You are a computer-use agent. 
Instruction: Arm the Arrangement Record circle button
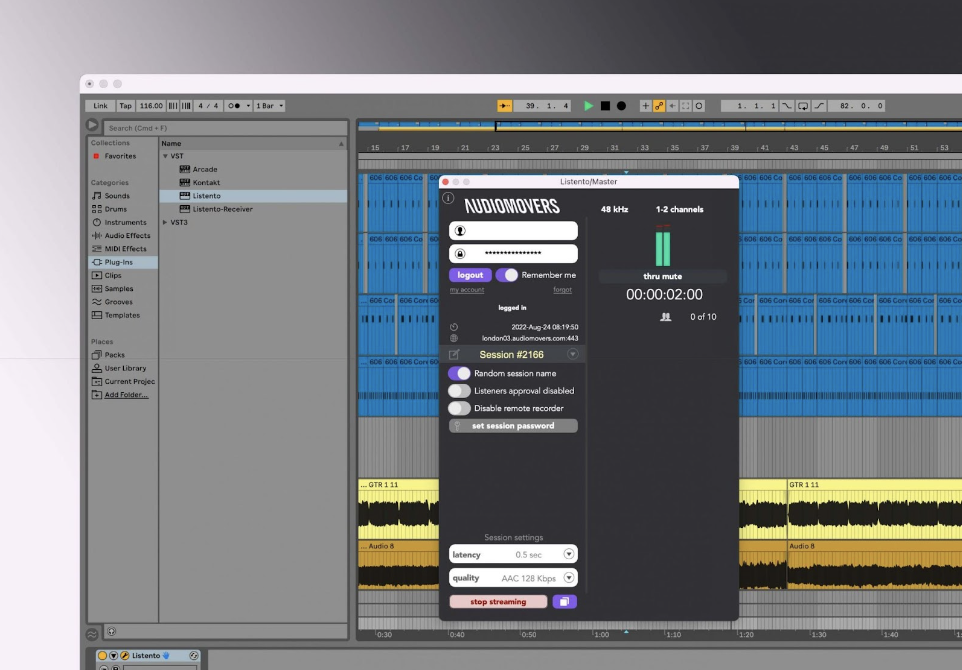click(621, 106)
